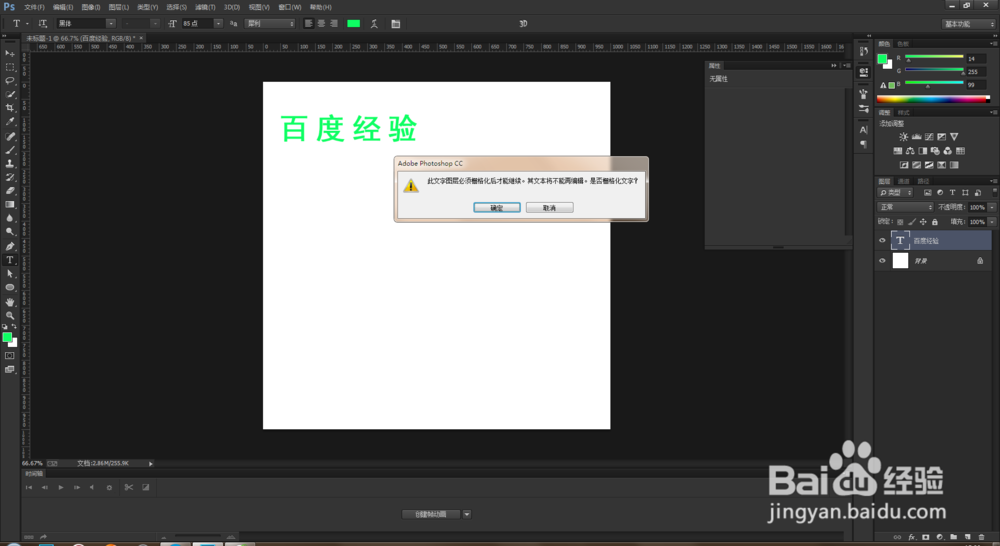The image size is (1000, 546).
Task: Select the Brush tool
Action: tap(10, 150)
